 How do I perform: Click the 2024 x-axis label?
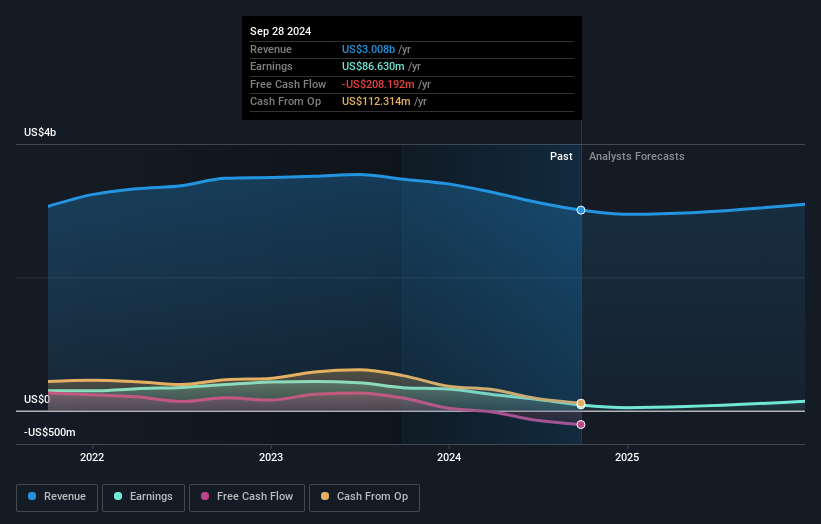449,457
